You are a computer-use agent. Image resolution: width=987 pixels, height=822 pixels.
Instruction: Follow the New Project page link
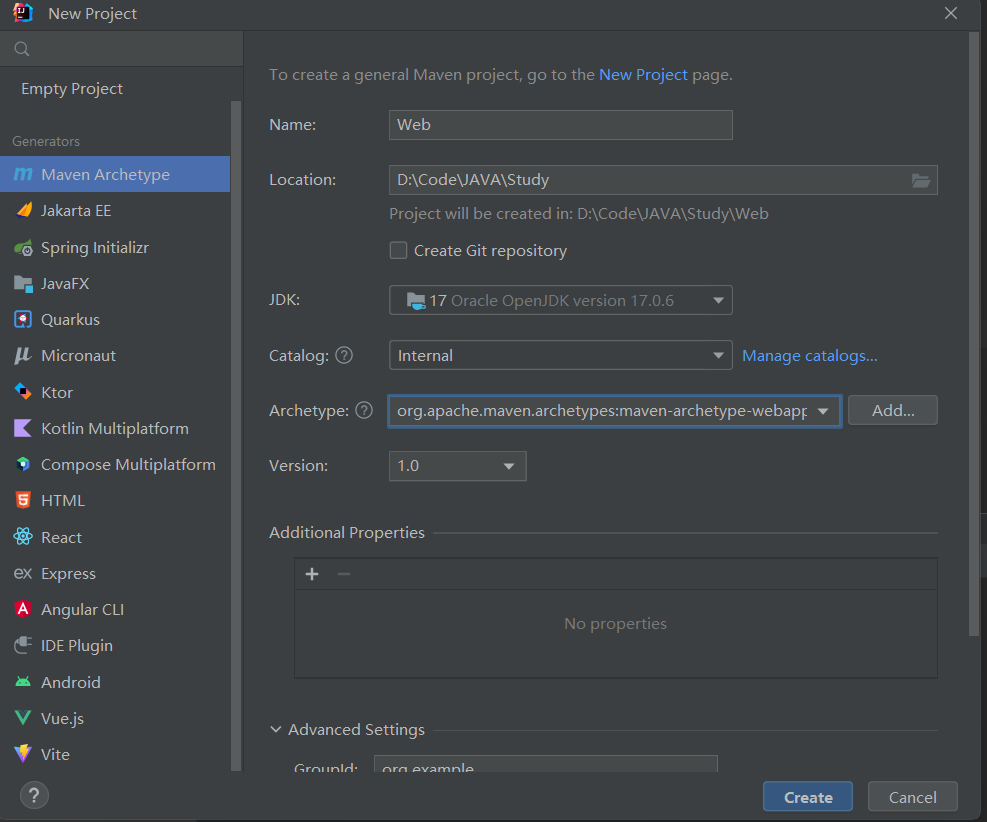pyautogui.click(x=643, y=74)
